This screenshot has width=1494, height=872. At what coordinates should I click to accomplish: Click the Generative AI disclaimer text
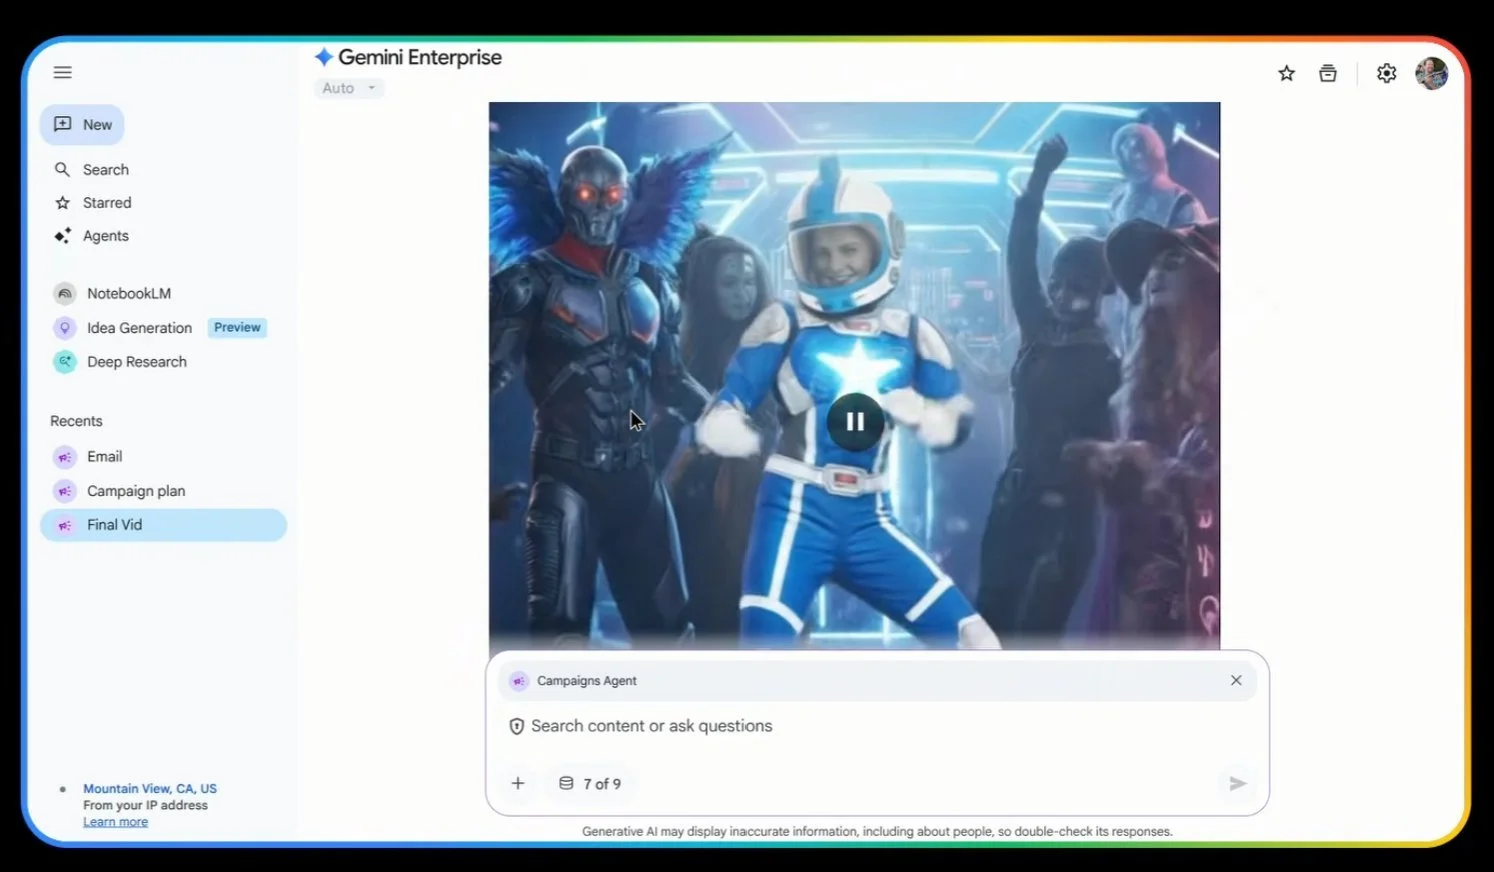(877, 831)
